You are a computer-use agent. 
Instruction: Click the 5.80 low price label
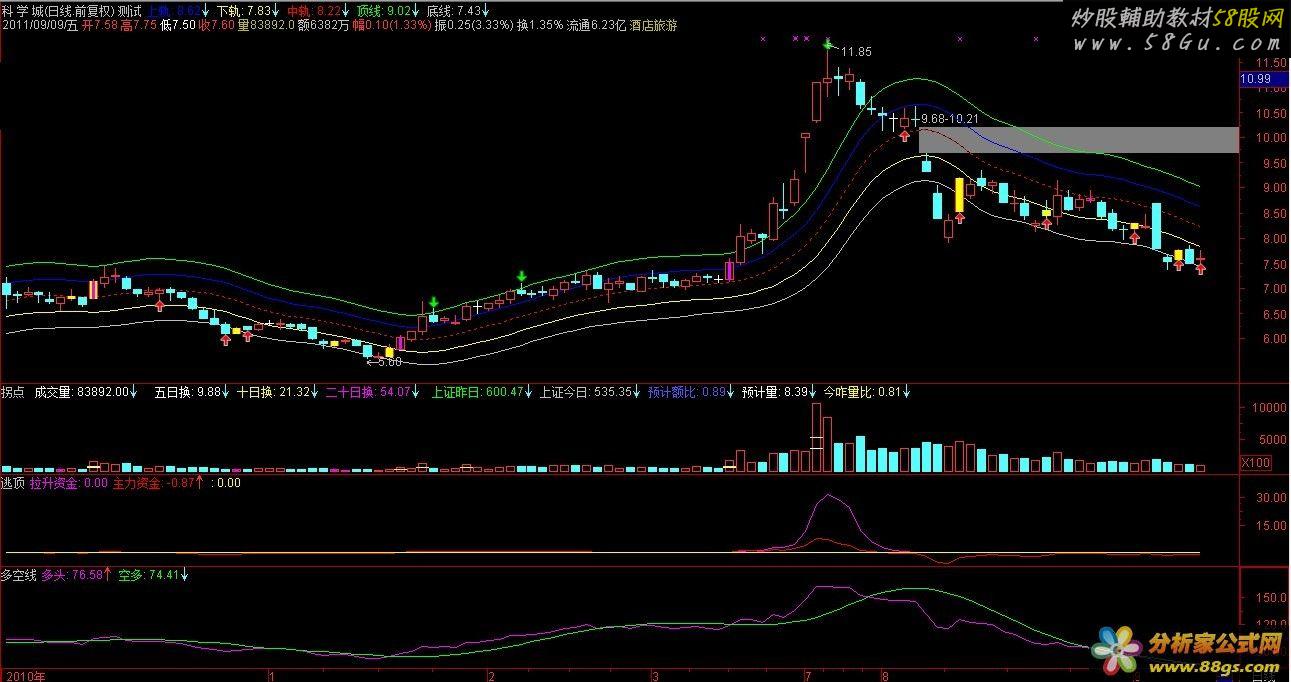coord(389,362)
